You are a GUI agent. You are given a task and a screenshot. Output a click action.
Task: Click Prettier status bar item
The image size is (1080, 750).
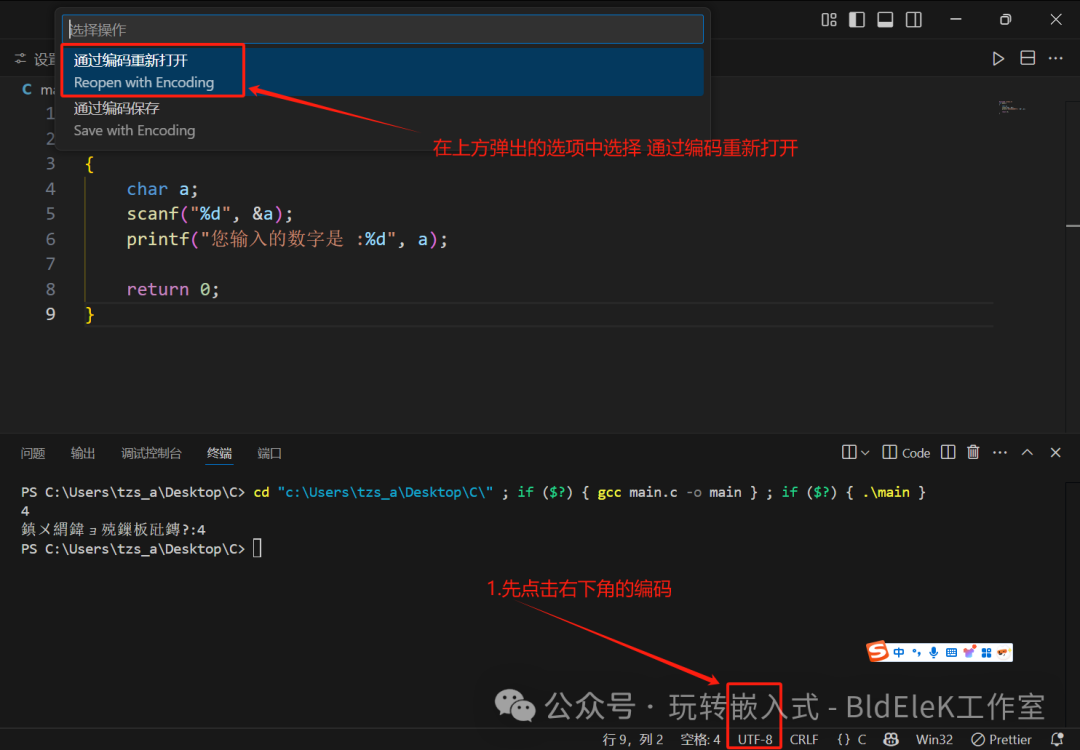click(x=1001, y=740)
